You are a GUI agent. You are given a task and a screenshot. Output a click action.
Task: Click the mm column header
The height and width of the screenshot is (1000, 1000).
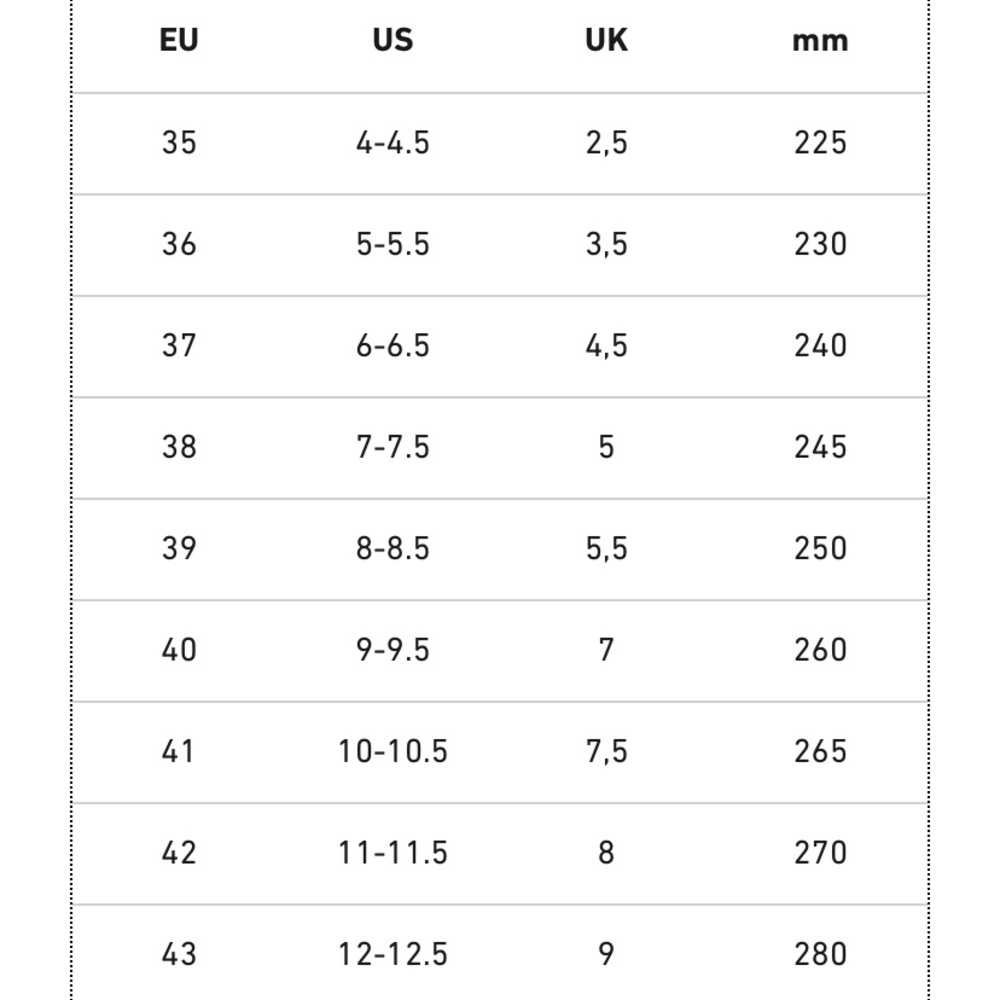point(820,41)
